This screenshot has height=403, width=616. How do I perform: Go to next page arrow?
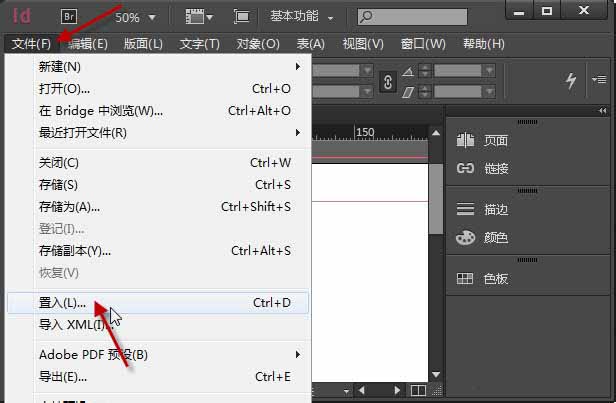397,390
